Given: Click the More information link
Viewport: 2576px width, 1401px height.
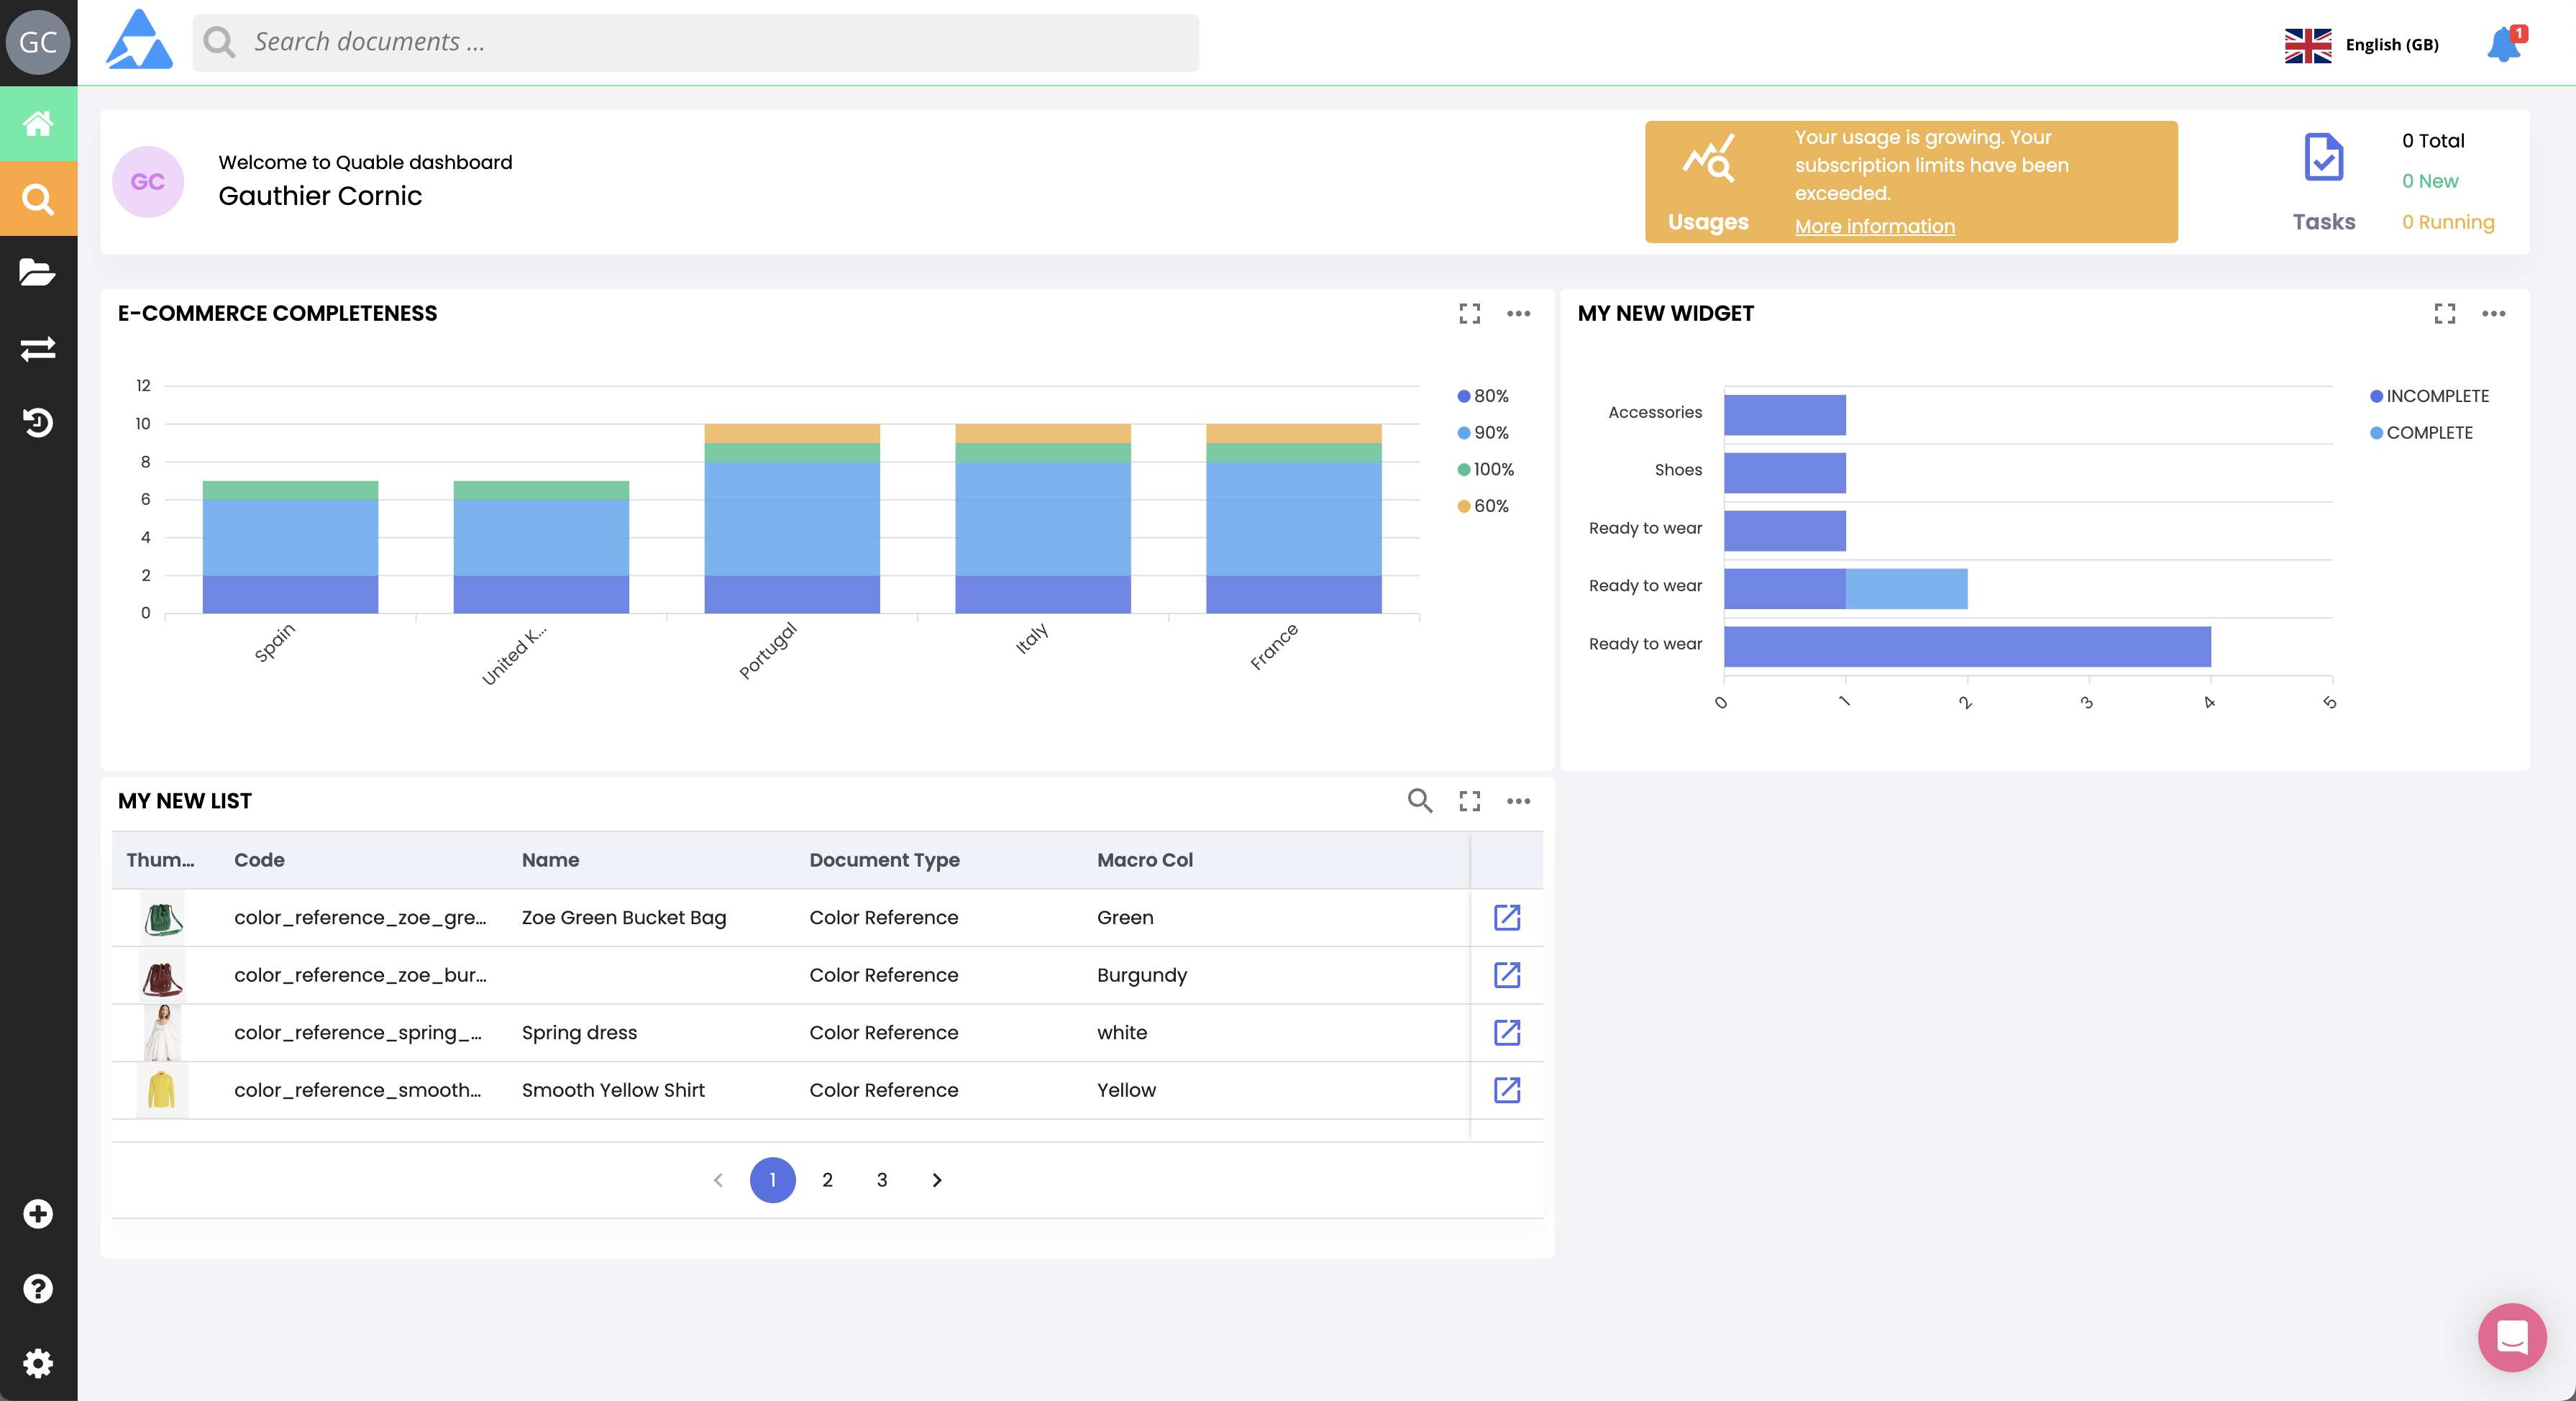Looking at the screenshot, I should (1874, 226).
